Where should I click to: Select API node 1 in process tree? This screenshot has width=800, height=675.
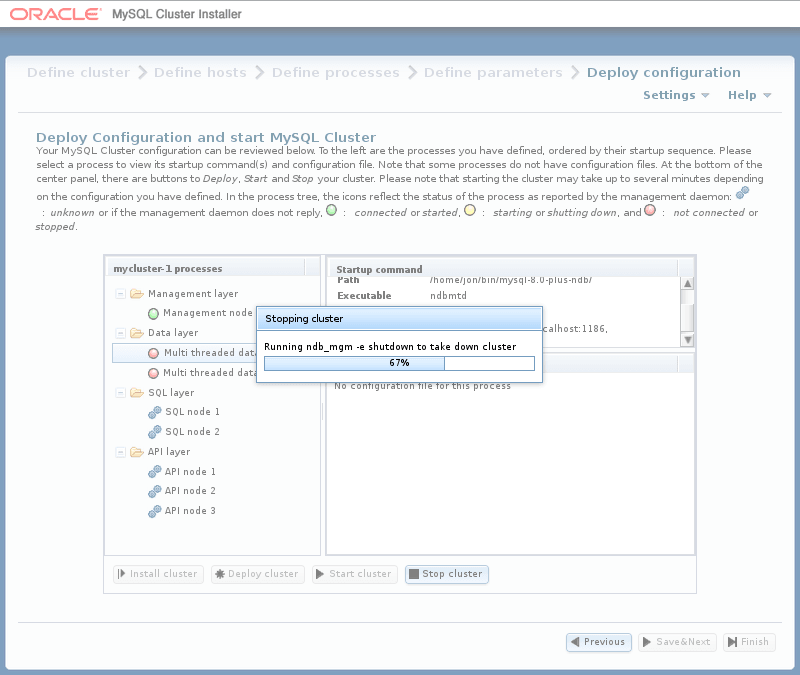190,472
